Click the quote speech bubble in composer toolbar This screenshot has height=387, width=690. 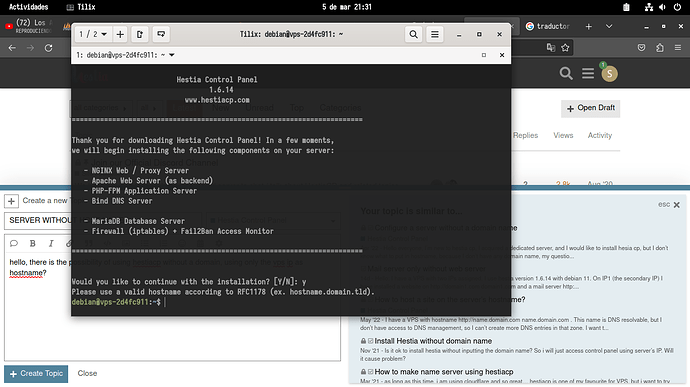tap(14, 243)
